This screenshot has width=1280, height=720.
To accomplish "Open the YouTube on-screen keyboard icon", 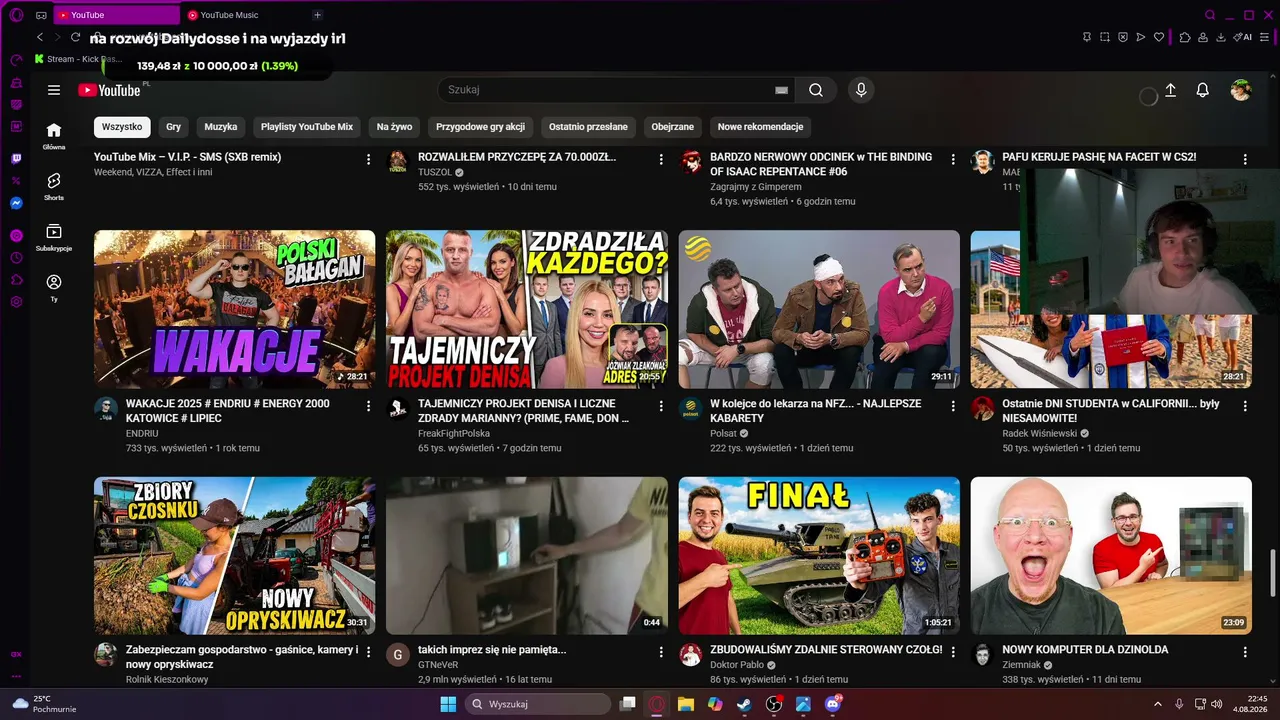I will [x=782, y=90].
